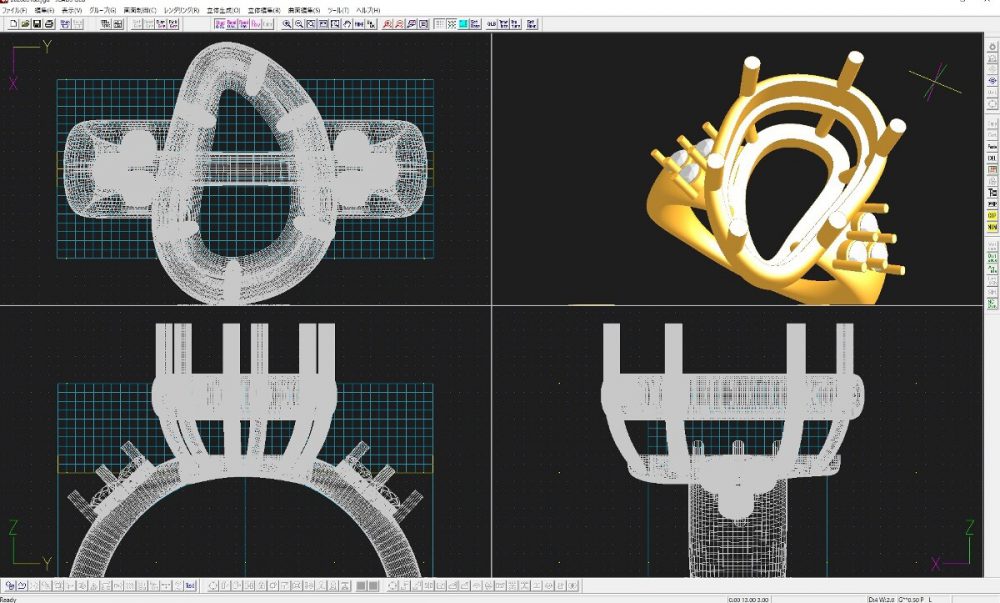This screenshot has width=1000, height=603.
Task: Click the top icon in right sidebar
Action: pos(992,47)
